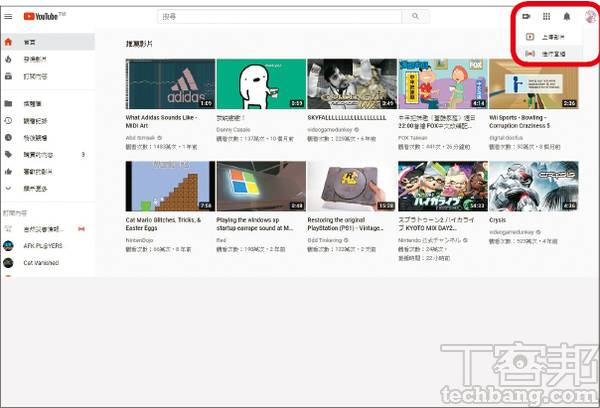Open the notifications bell
Image resolution: width=600 pixels, height=408 pixels.
click(567, 16)
